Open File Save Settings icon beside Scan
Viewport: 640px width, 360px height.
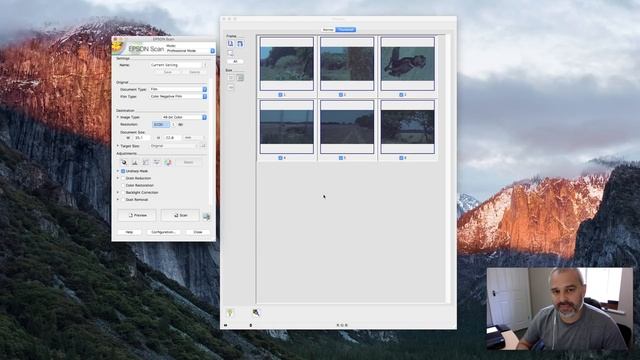point(207,216)
